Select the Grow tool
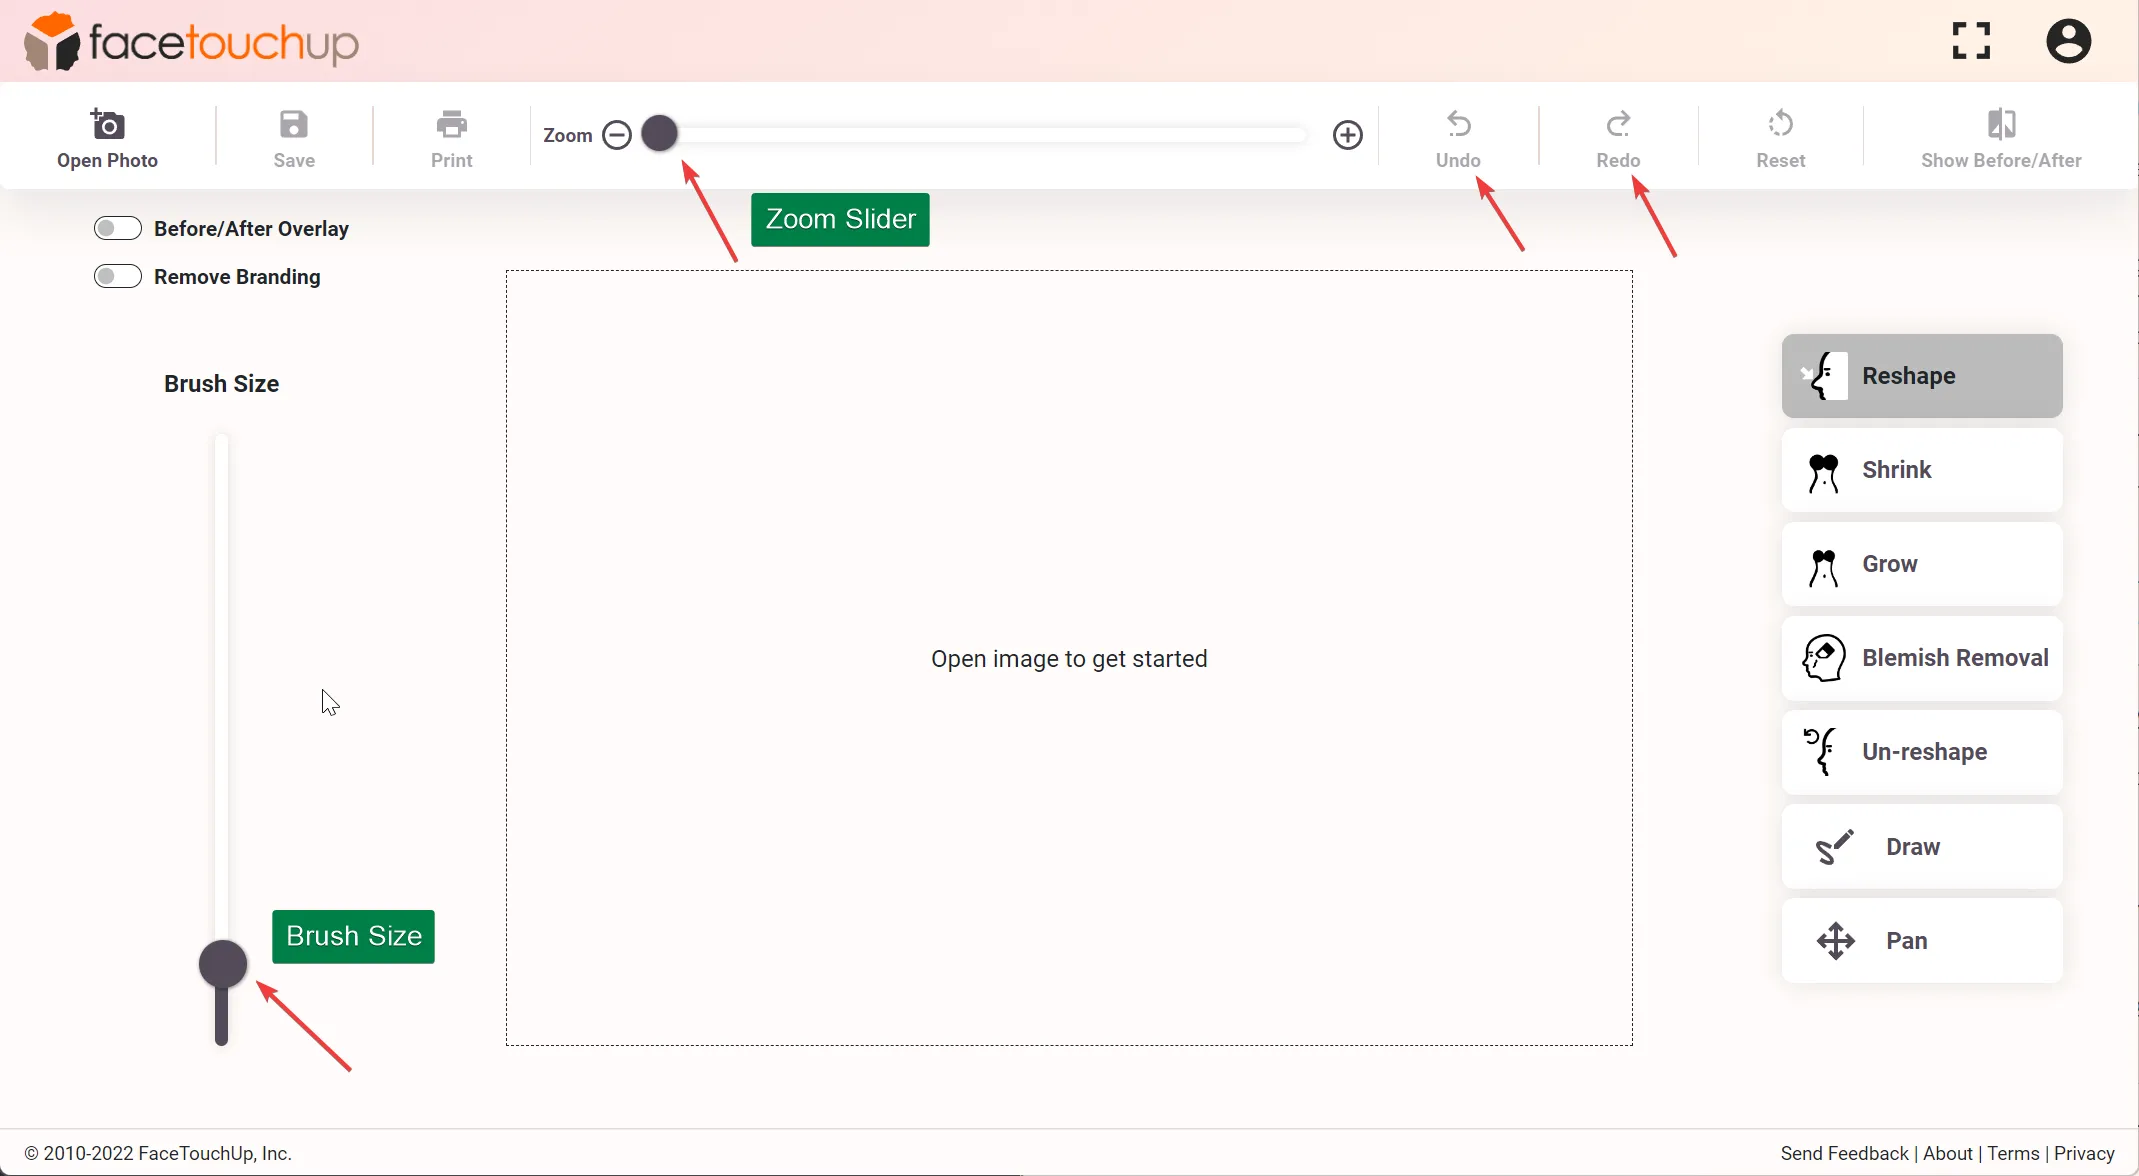2139x1176 pixels. [1923, 563]
